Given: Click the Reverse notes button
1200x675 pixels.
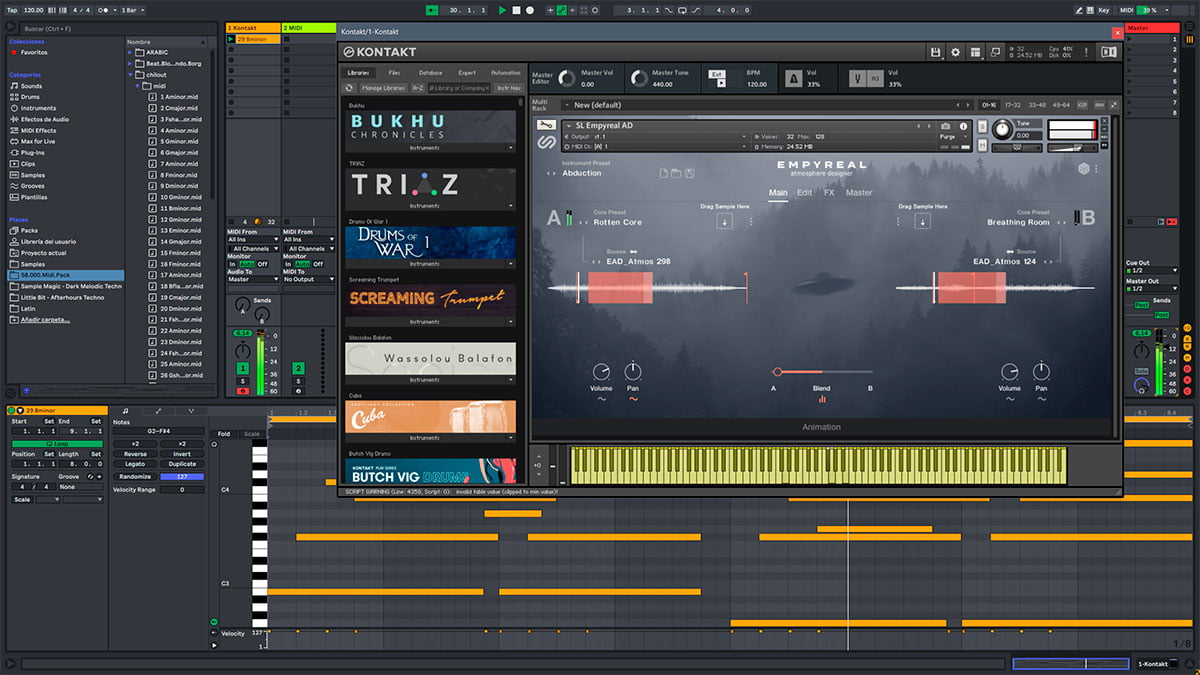Looking at the screenshot, I should (135, 454).
